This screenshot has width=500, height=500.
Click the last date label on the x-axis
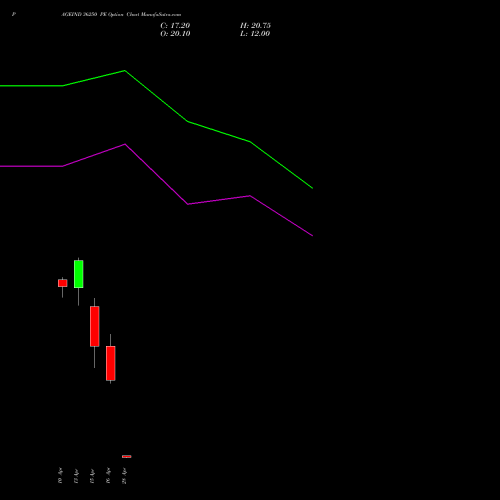click(x=124, y=475)
